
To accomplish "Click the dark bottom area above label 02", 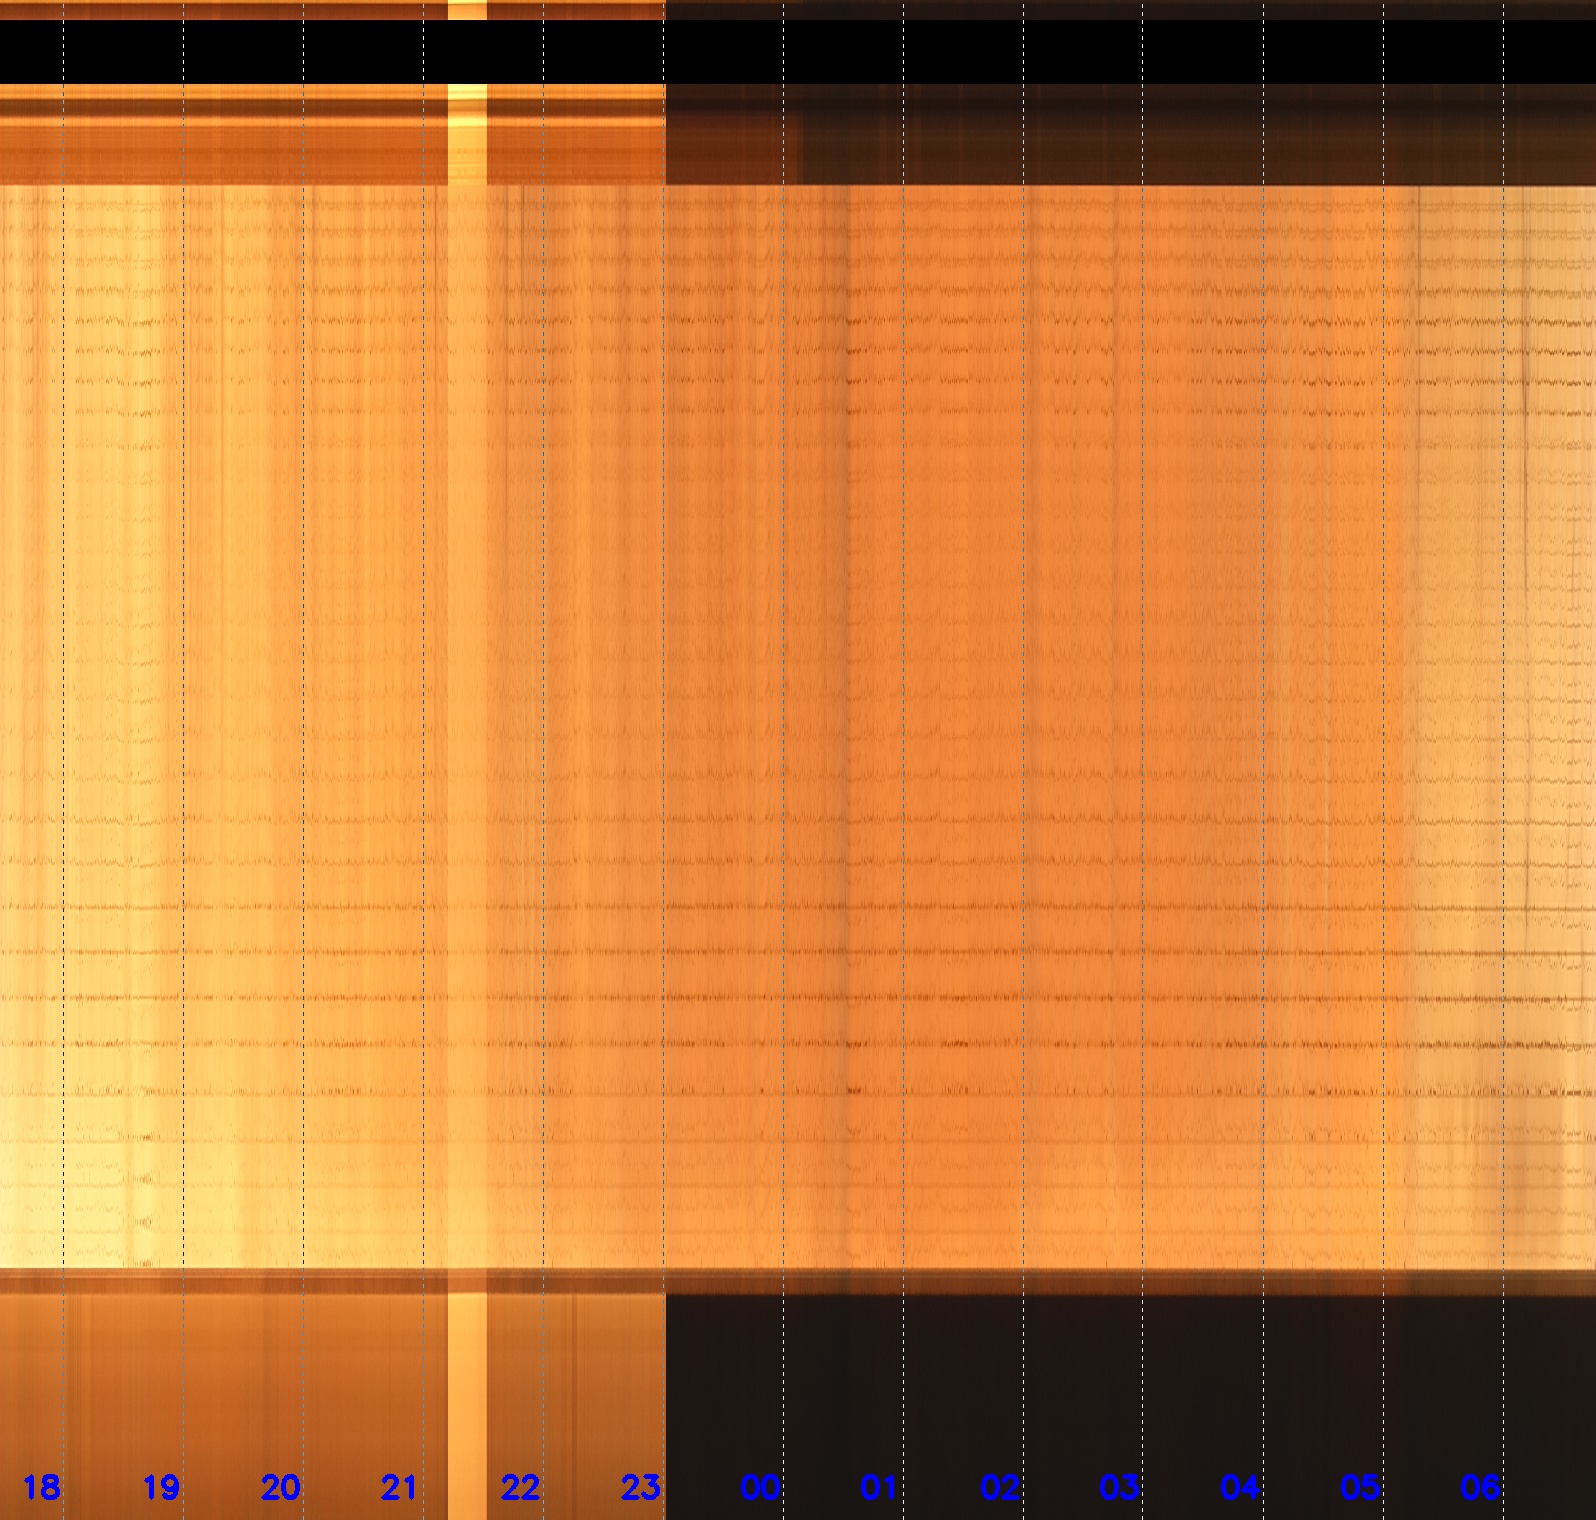I will pyautogui.click(x=1000, y=1380).
